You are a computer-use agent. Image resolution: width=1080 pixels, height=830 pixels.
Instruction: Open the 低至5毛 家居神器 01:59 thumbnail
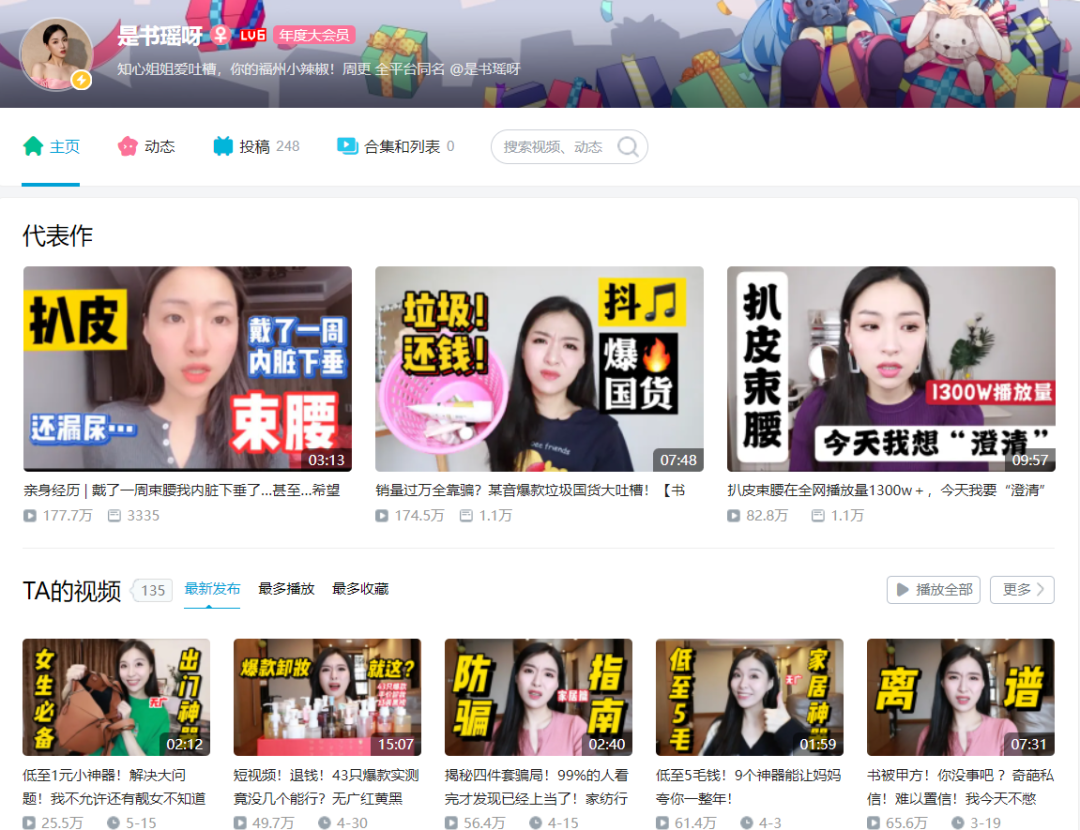tap(749, 697)
